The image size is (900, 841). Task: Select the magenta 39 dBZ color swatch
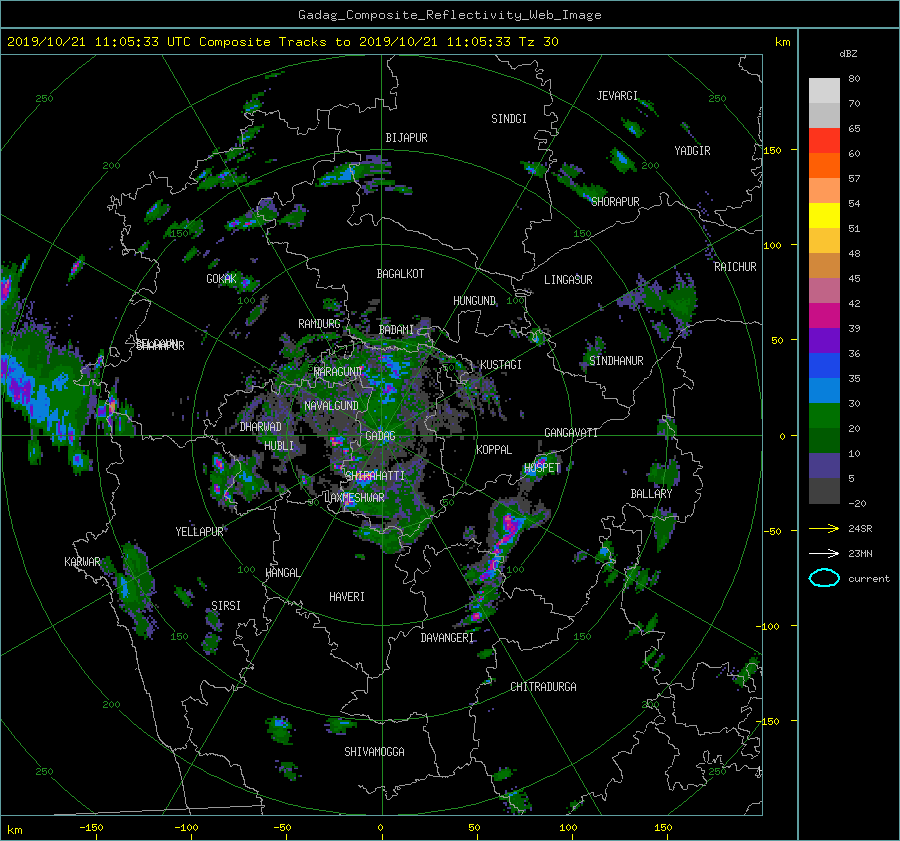824,316
